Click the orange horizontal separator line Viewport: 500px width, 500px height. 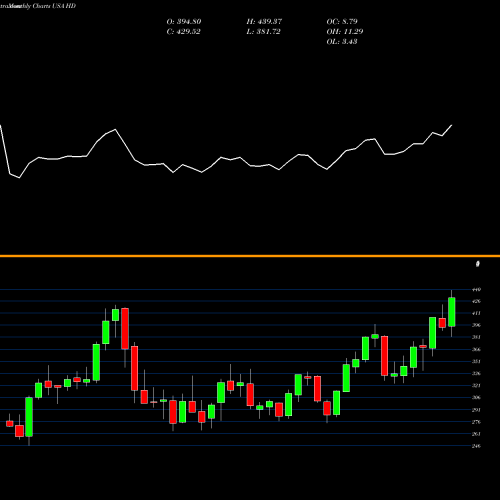click(250, 256)
